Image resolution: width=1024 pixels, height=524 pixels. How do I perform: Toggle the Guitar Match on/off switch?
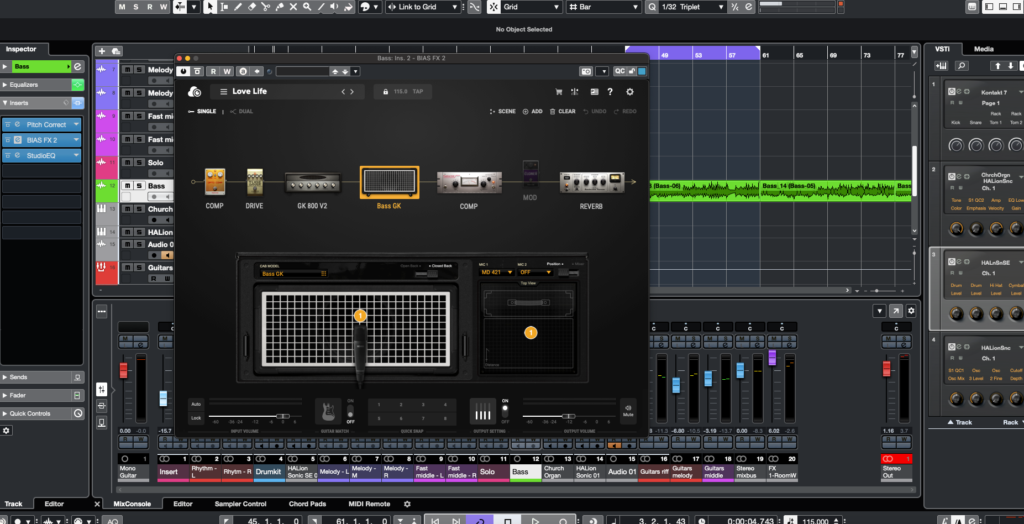coord(350,411)
